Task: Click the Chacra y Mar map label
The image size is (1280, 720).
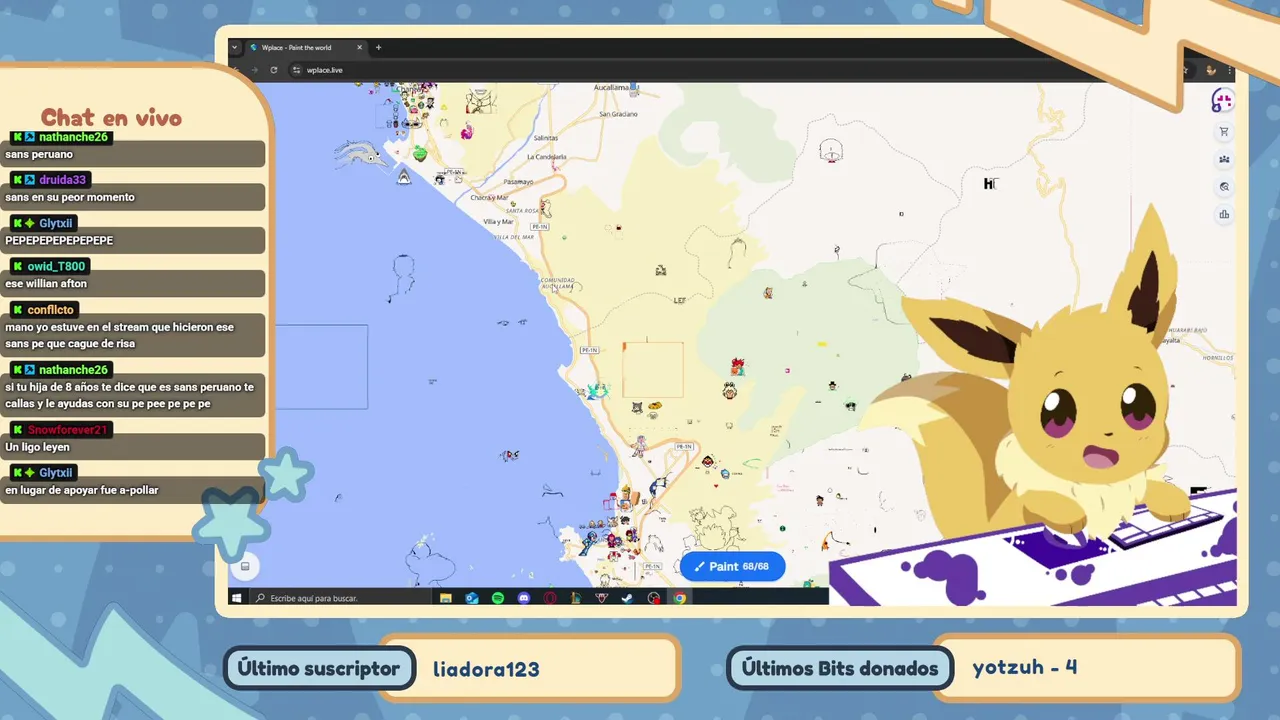Action: [x=491, y=198]
